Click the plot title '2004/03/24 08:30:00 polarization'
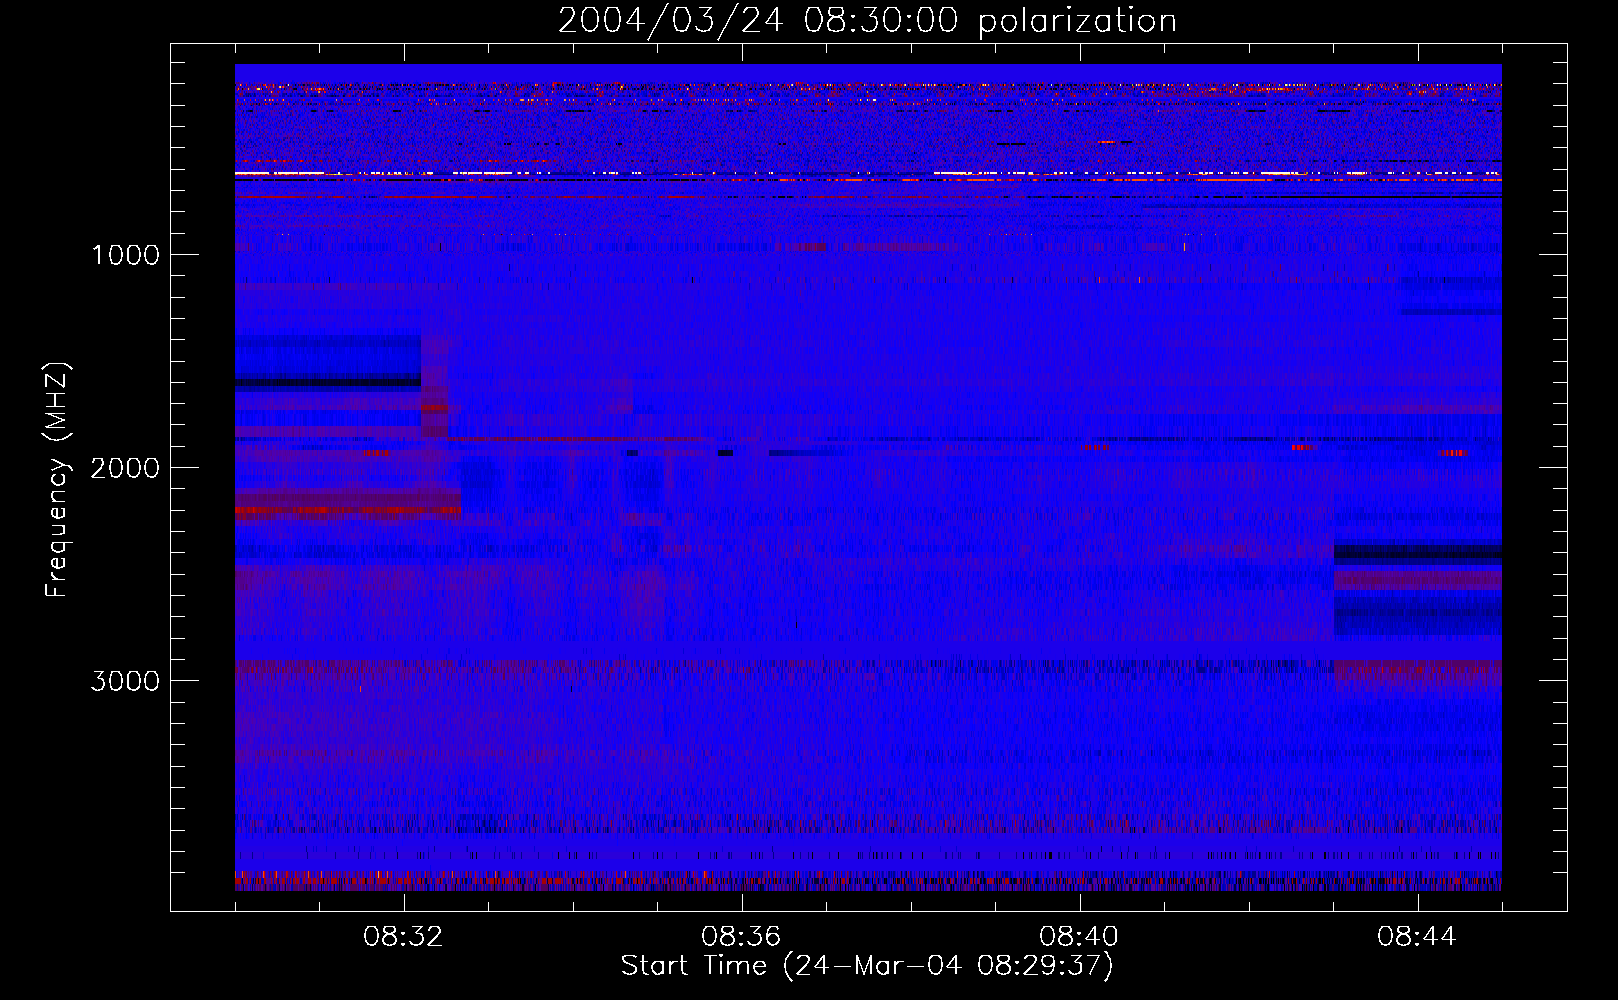Image resolution: width=1618 pixels, height=1000 pixels. pyautogui.click(x=867, y=21)
